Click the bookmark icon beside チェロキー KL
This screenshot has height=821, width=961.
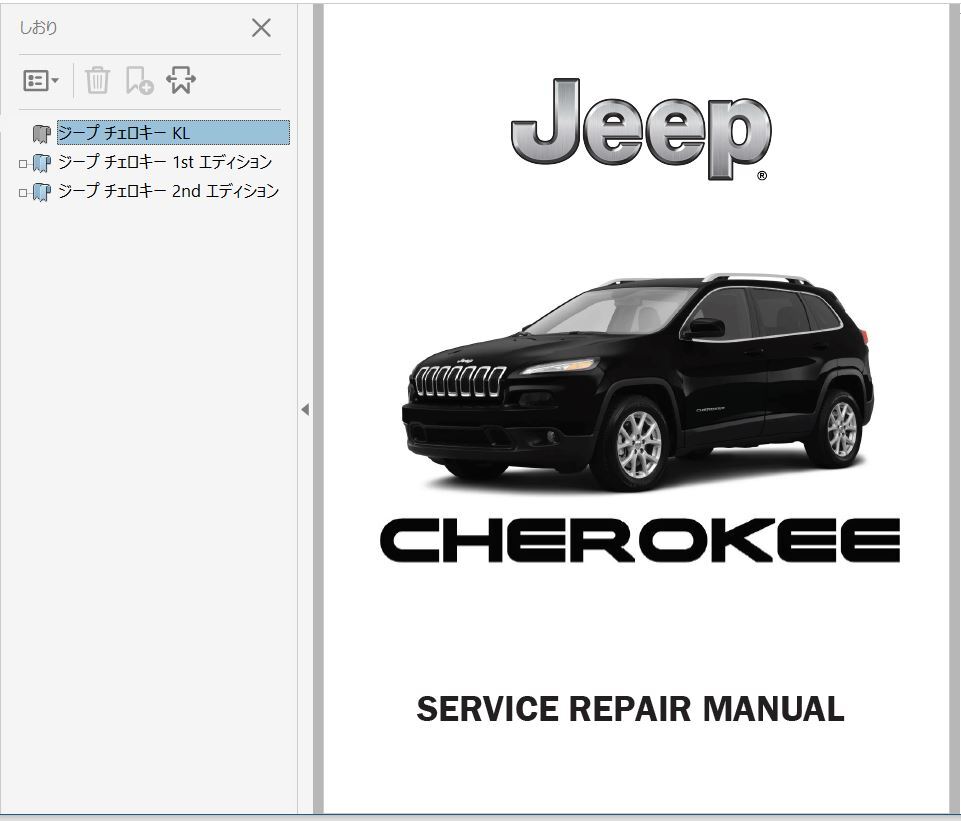tap(42, 134)
